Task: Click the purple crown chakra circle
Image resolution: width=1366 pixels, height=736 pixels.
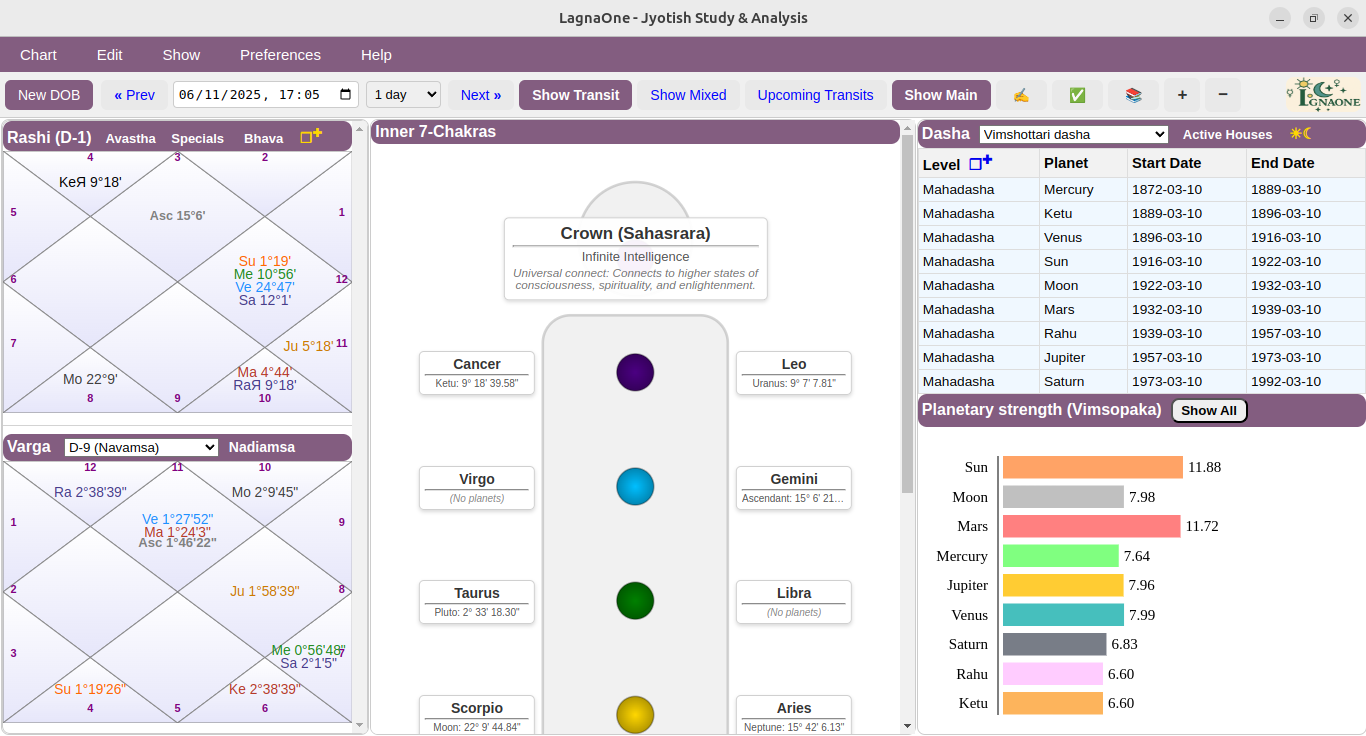Action: click(635, 372)
